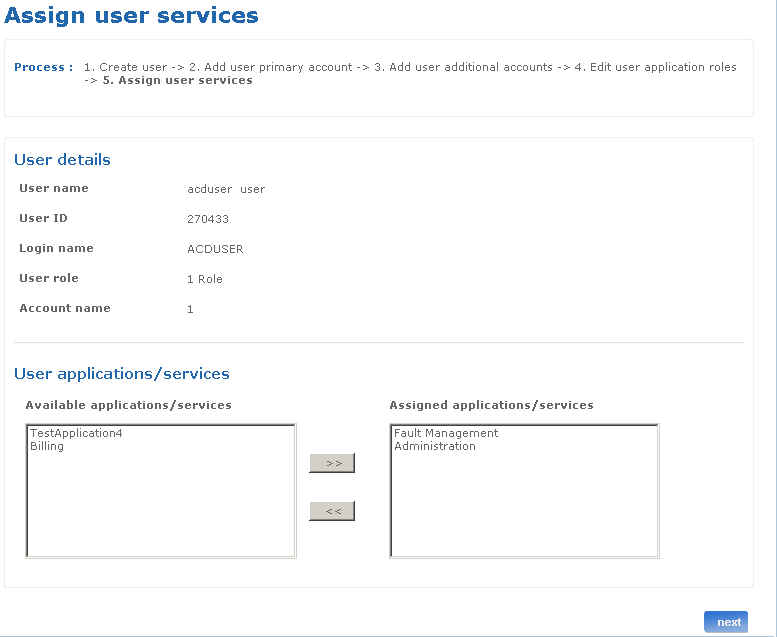Click the Account name value 1
Screen dimensions: 777x637
tap(190, 309)
